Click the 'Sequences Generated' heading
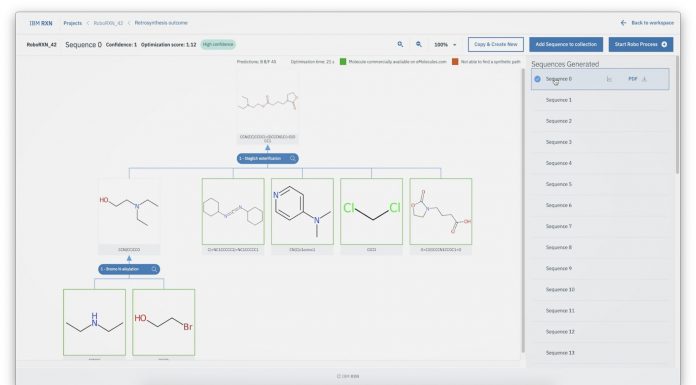 click(565, 64)
